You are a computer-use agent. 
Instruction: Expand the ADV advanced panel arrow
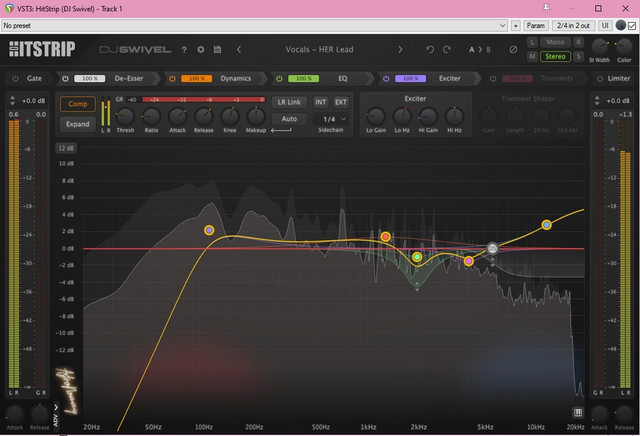[56, 407]
